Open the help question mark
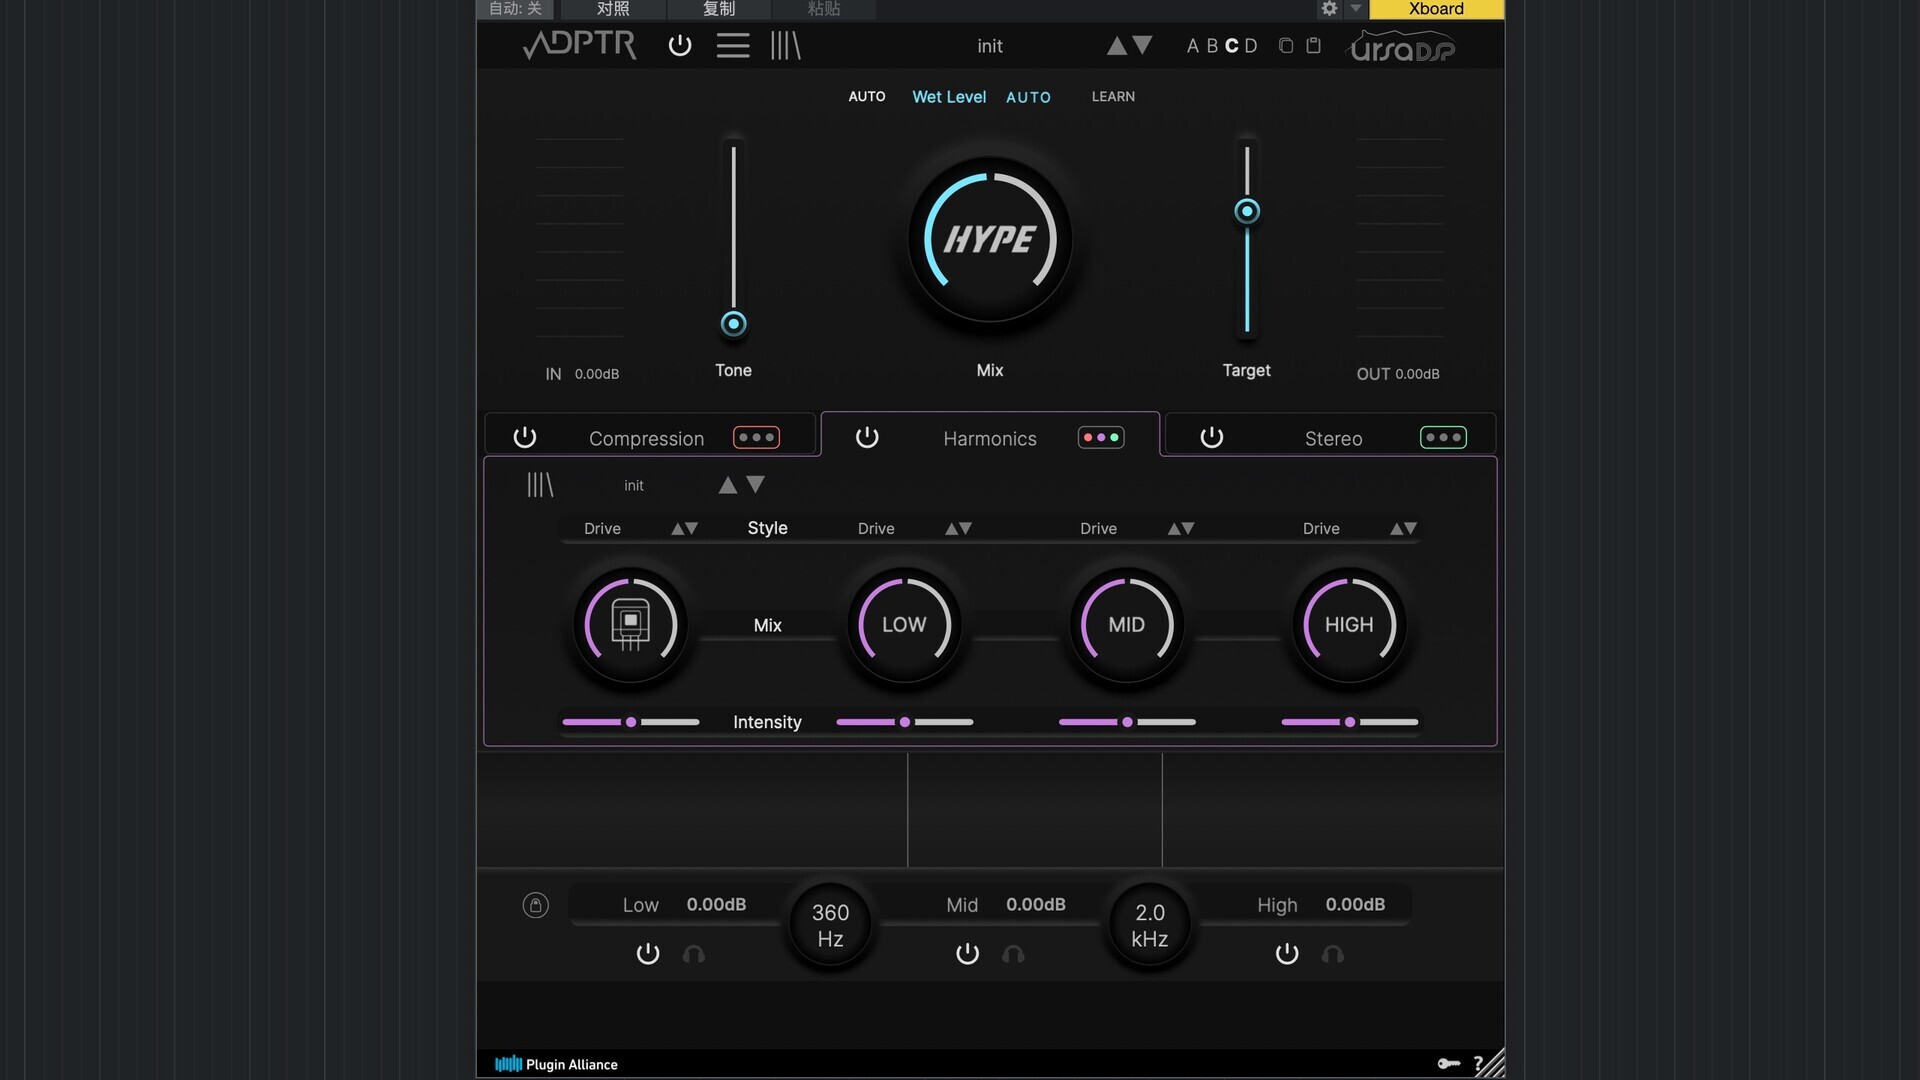Image resolution: width=1920 pixels, height=1080 pixels. point(1478,1064)
